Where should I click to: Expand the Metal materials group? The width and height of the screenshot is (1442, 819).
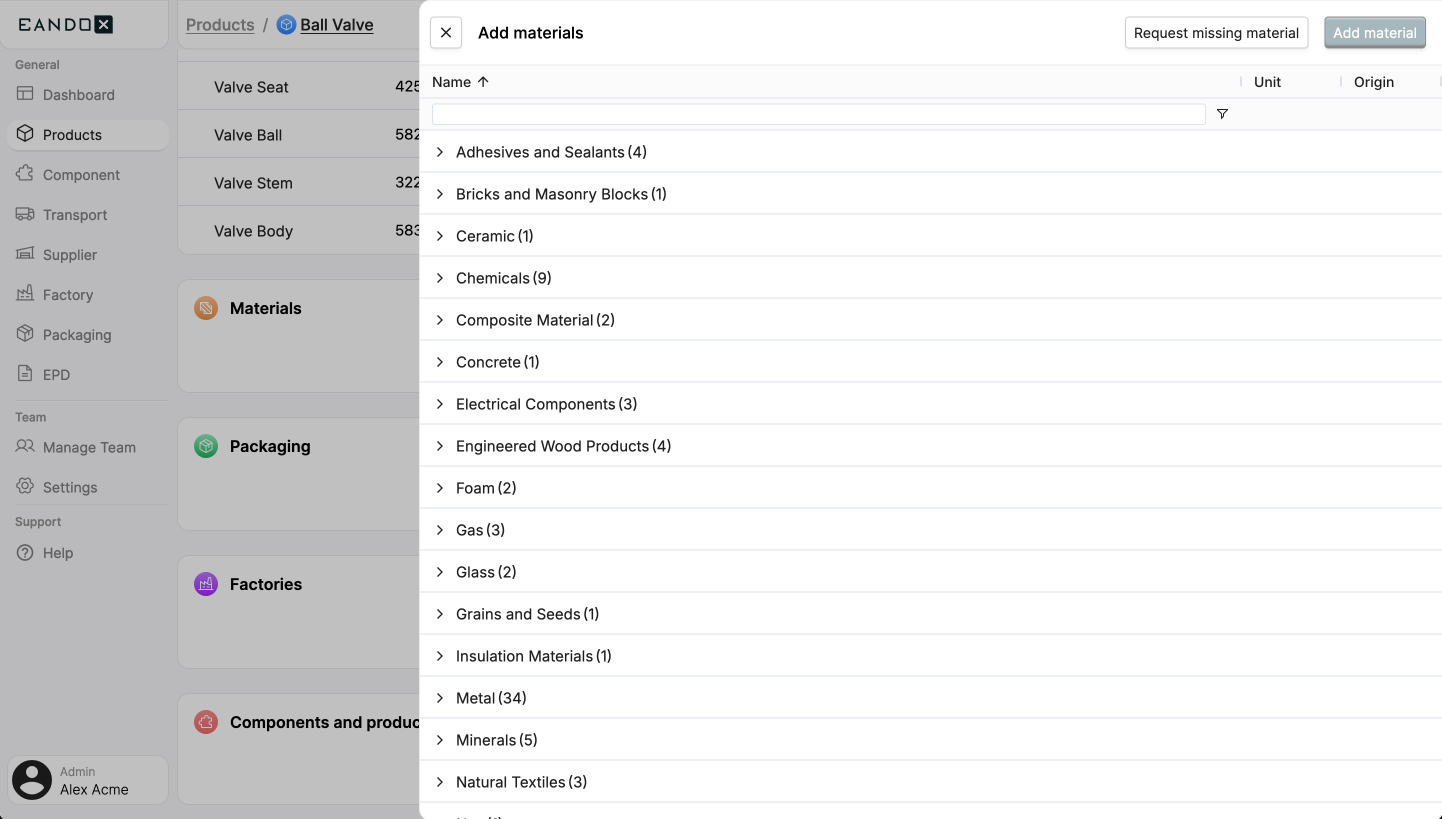tap(440, 698)
